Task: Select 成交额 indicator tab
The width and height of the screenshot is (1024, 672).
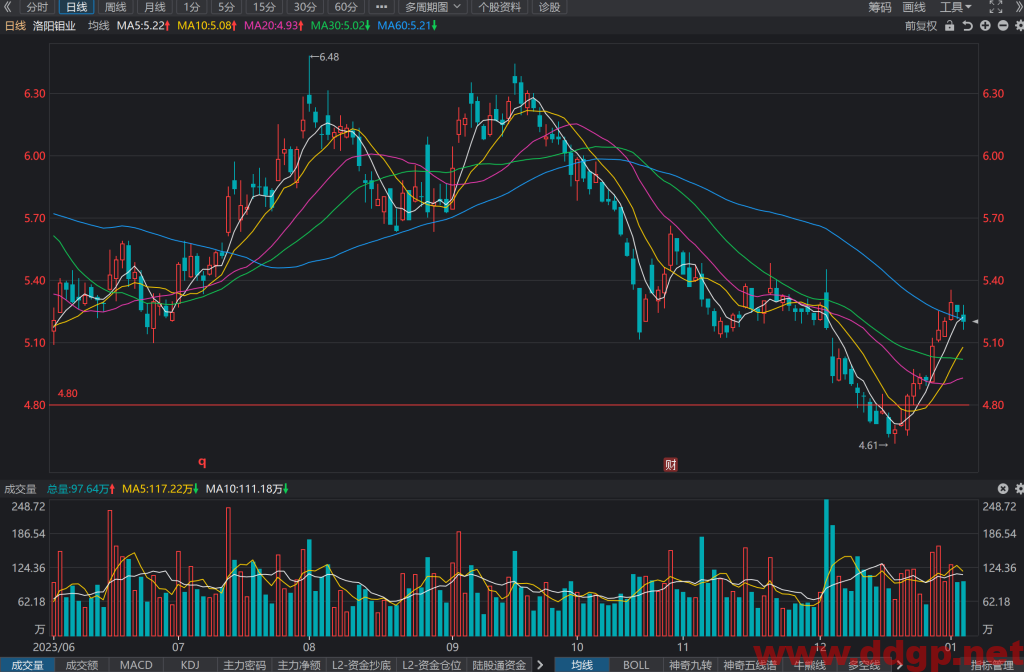Action: pos(82,665)
